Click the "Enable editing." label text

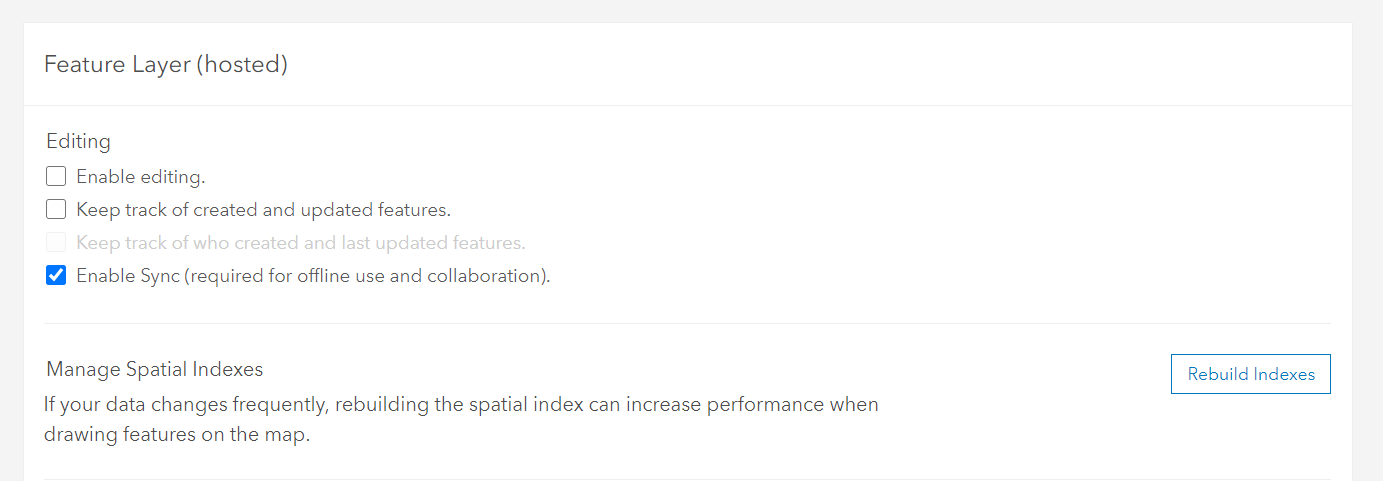point(140,177)
